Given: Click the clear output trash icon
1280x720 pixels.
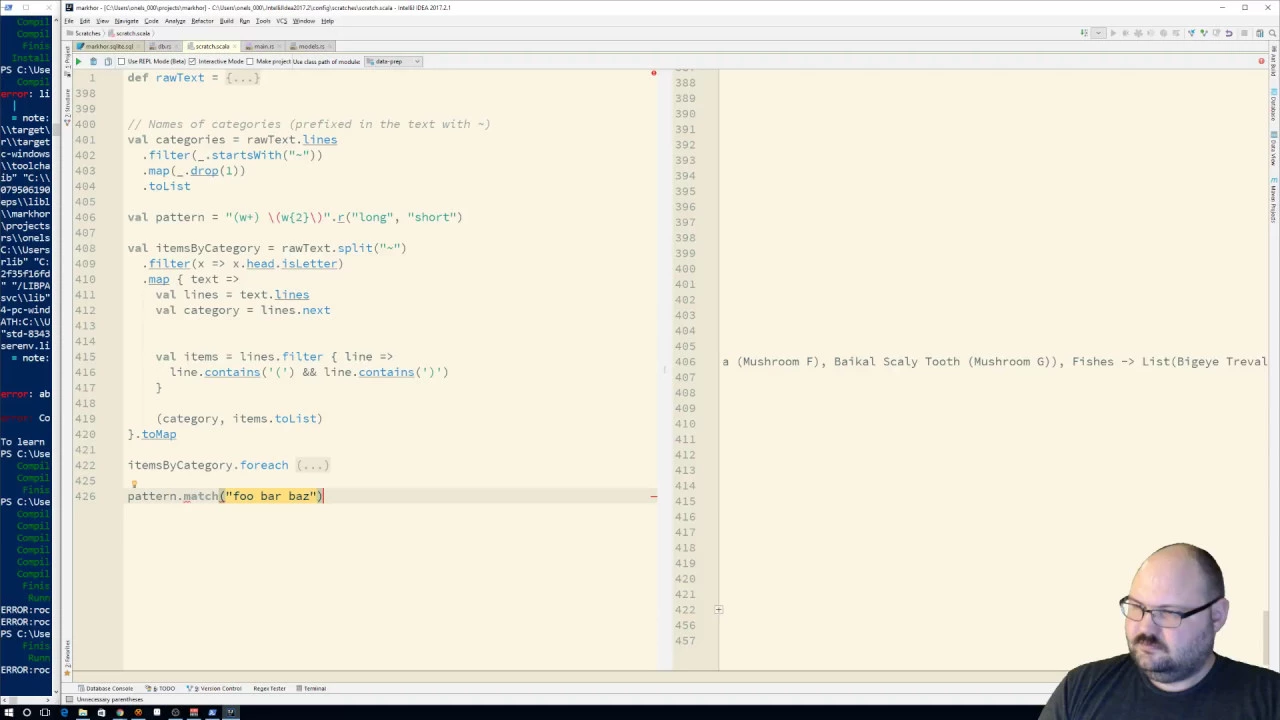Looking at the screenshot, I should tap(93, 61).
